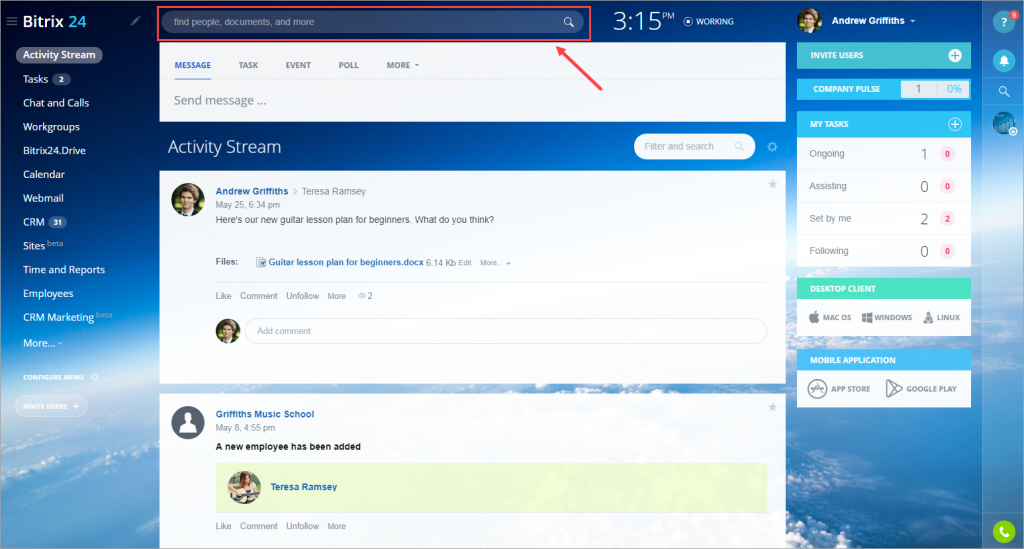Open Ongoing tasks row
This screenshot has width=1024, height=549.
pos(884,154)
